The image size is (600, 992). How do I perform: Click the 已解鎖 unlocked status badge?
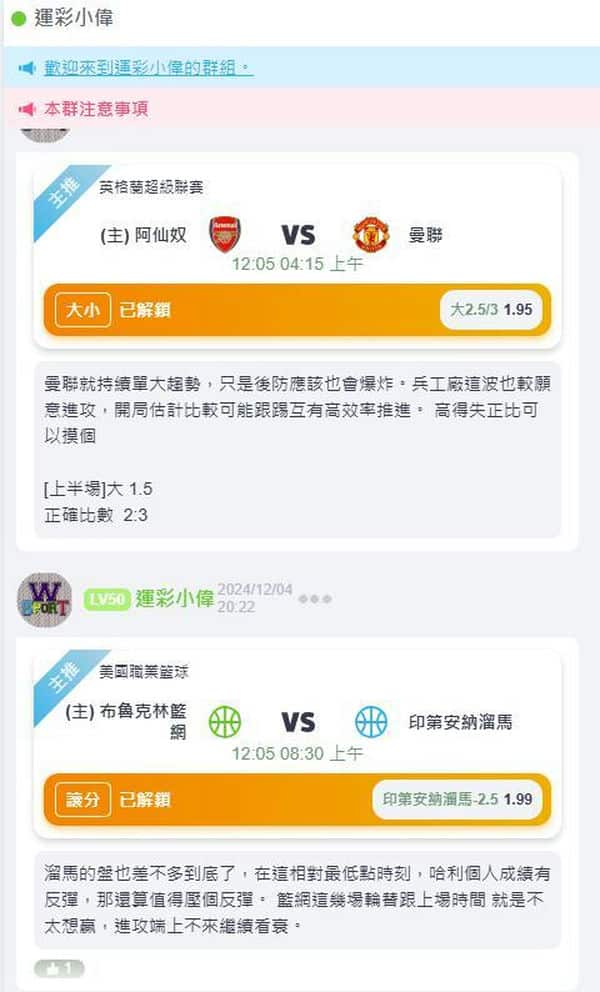point(137,311)
